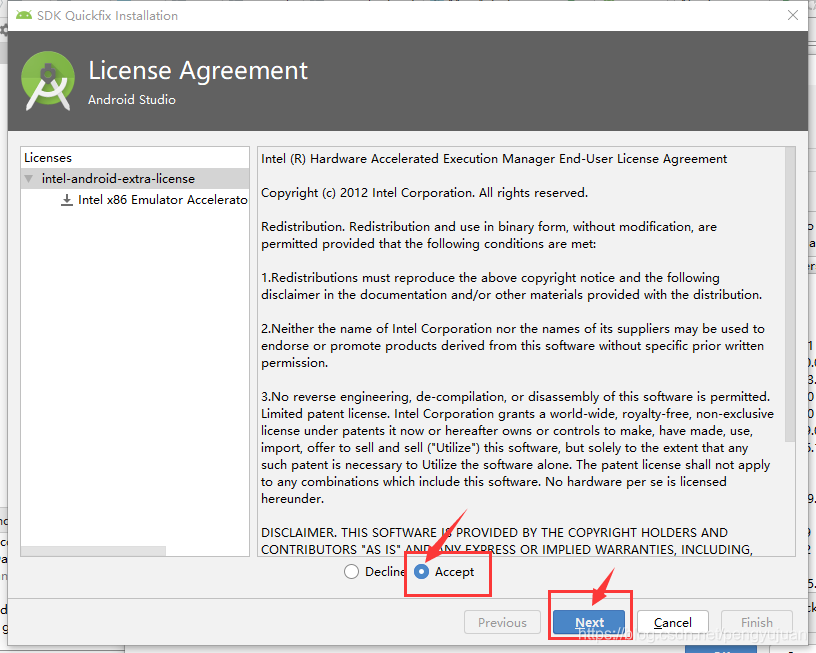The width and height of the screenshot is (816, 653).
Task: Select intel-android-extra-license in the Licenses list
Action: click(135, 178)
